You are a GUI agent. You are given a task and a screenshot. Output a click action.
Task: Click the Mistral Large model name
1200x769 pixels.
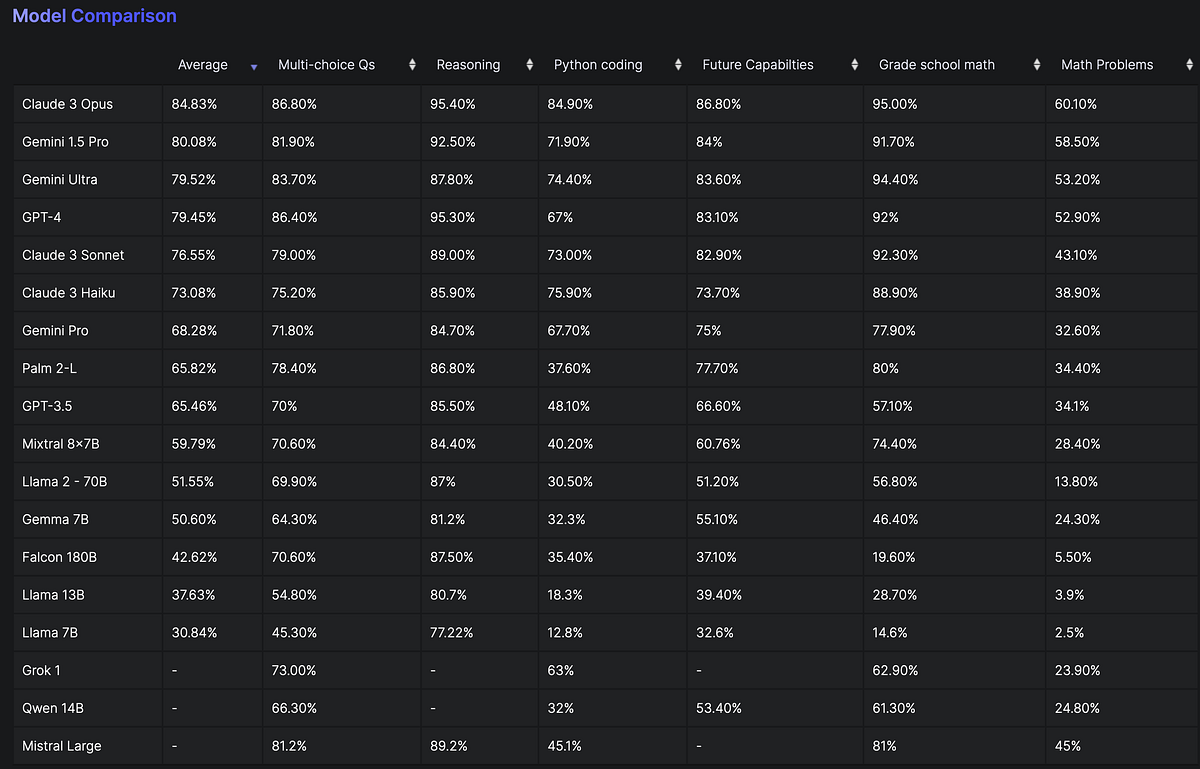(x=61, y=746)
